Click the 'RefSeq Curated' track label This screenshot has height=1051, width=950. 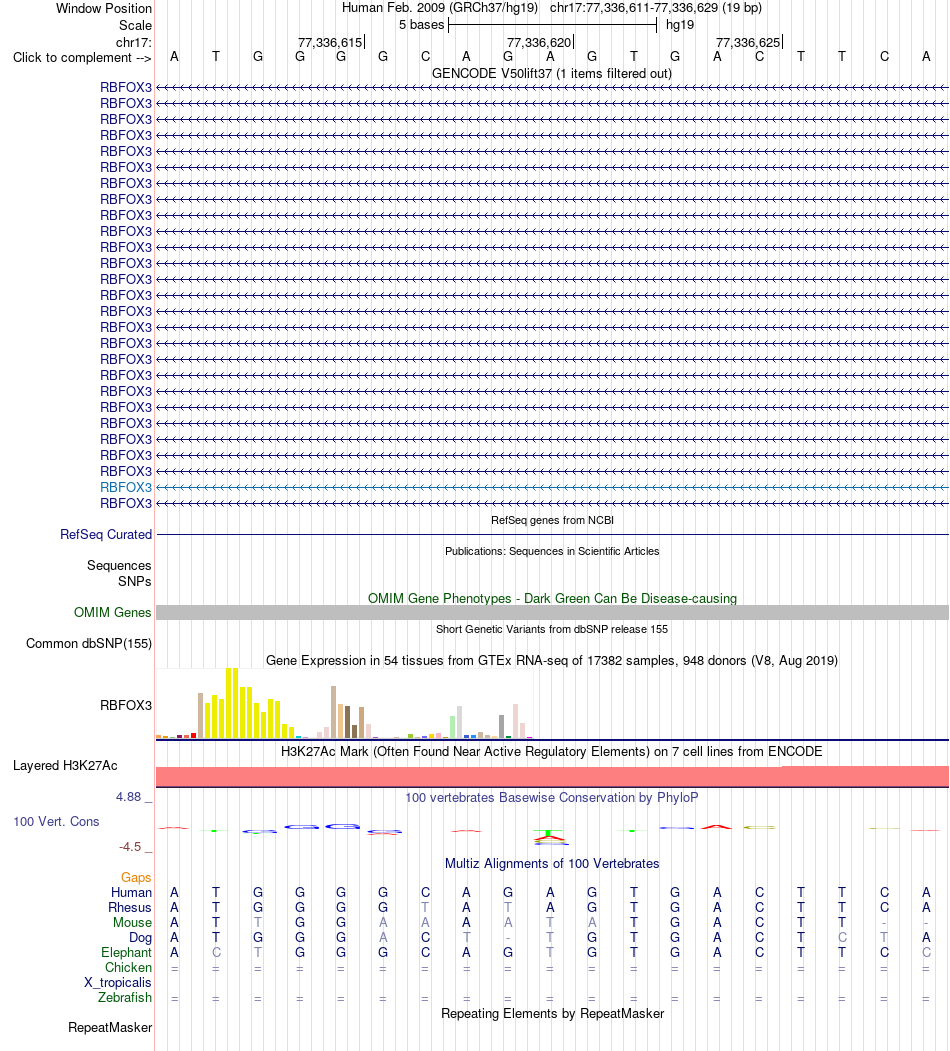coord(106,534)
